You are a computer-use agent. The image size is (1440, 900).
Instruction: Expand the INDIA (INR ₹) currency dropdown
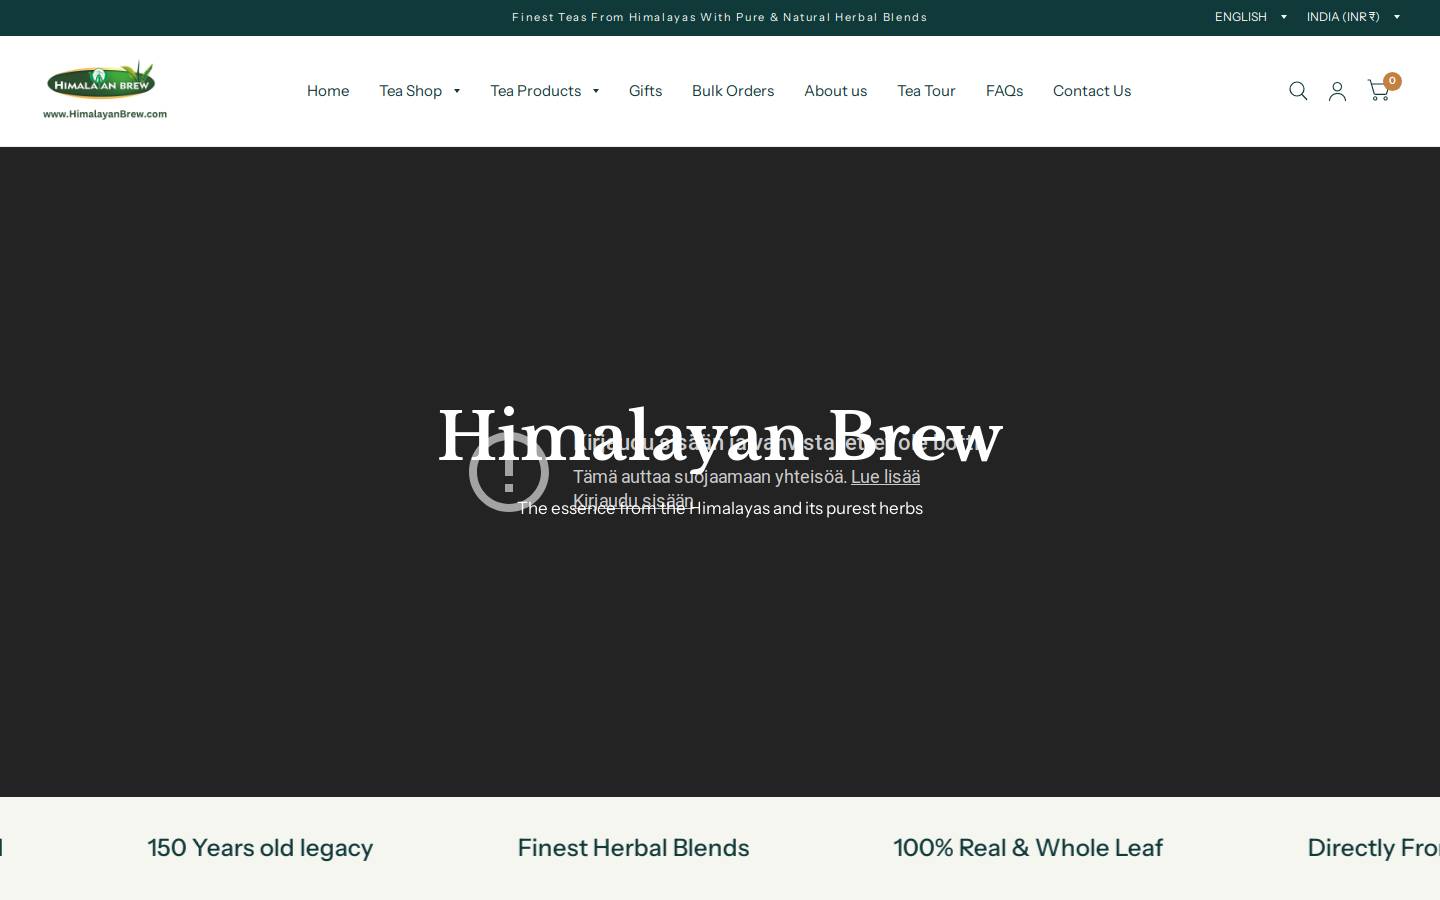pos(1353,17)
